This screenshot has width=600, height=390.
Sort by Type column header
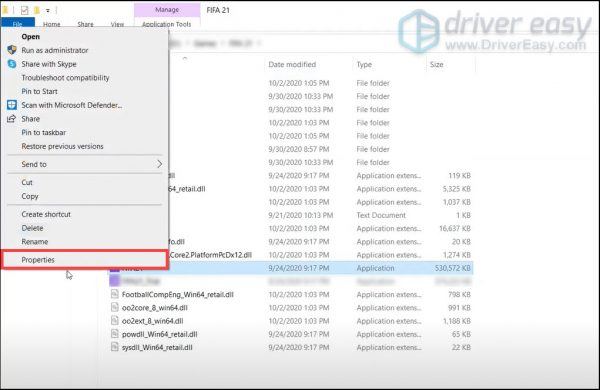pyautogui.click(x=364, y=65)
